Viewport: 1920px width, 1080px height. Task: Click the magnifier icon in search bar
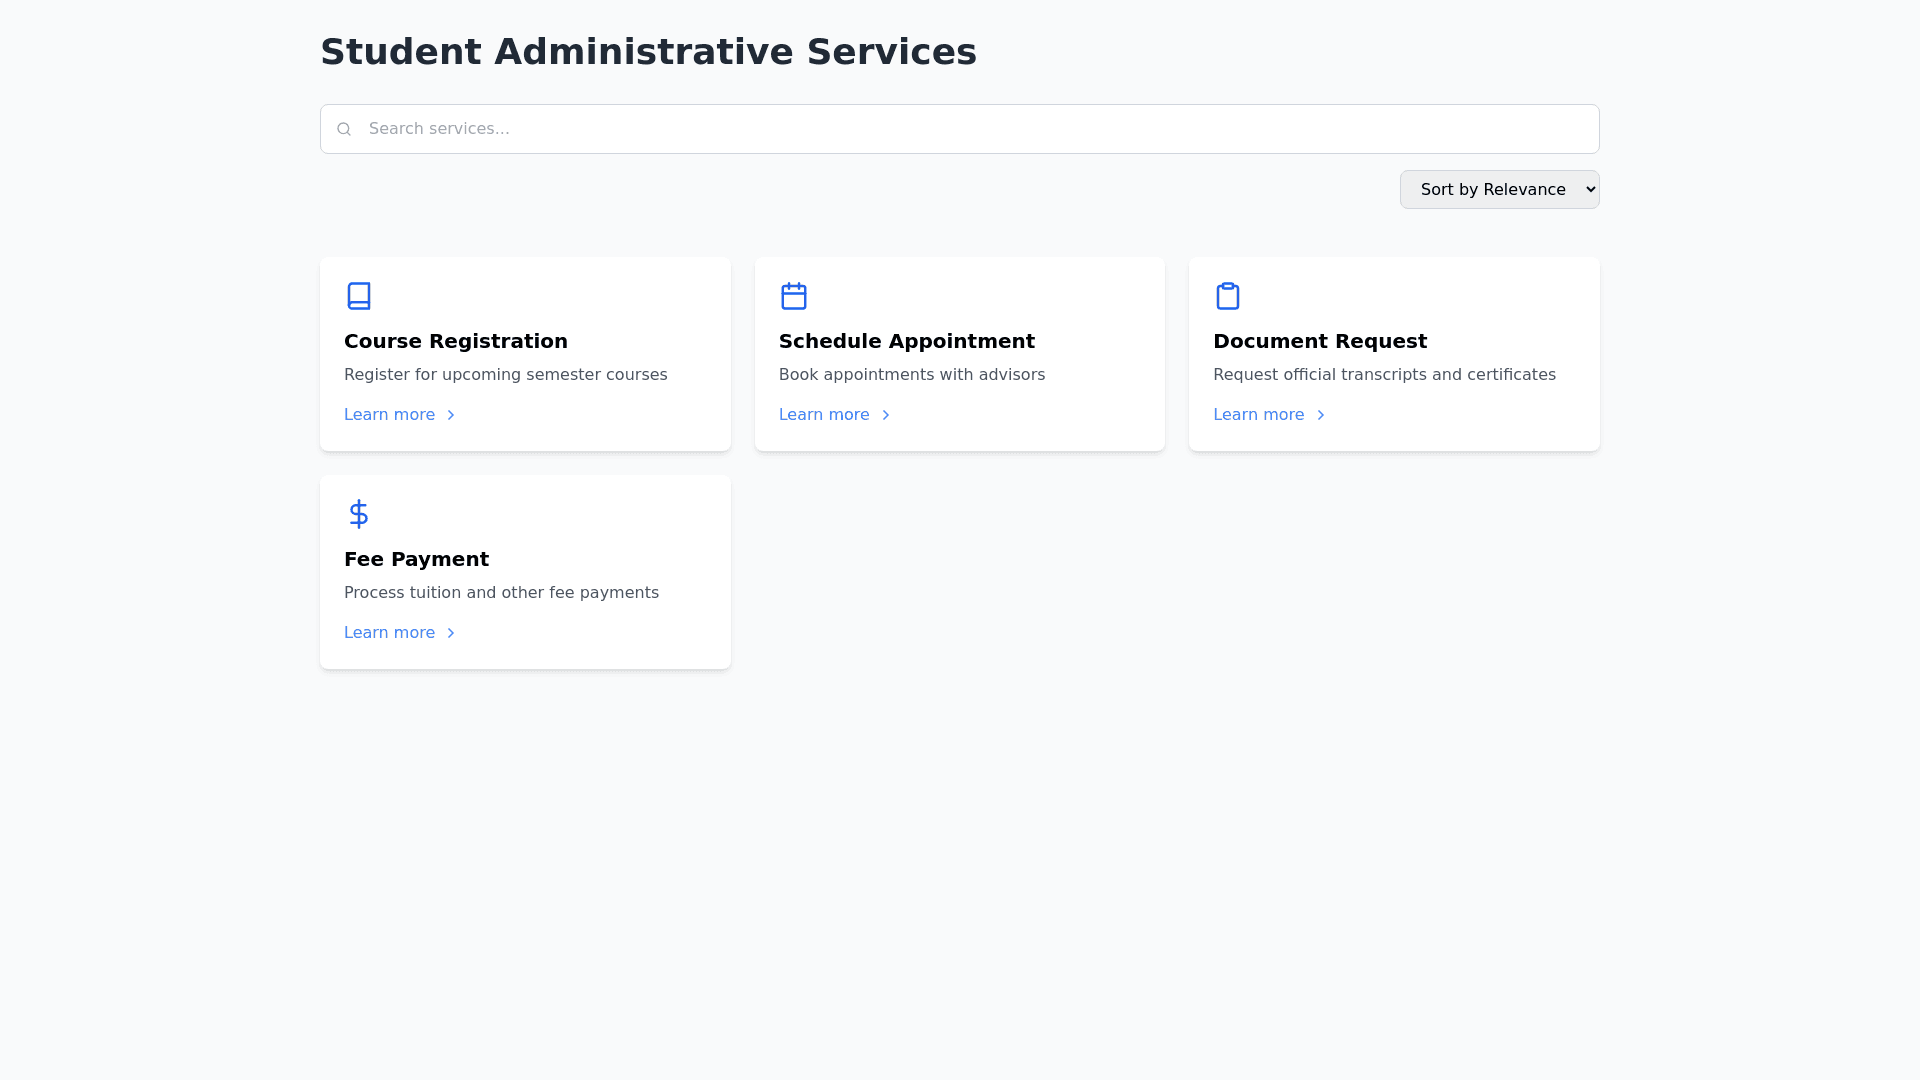[344, 129]
